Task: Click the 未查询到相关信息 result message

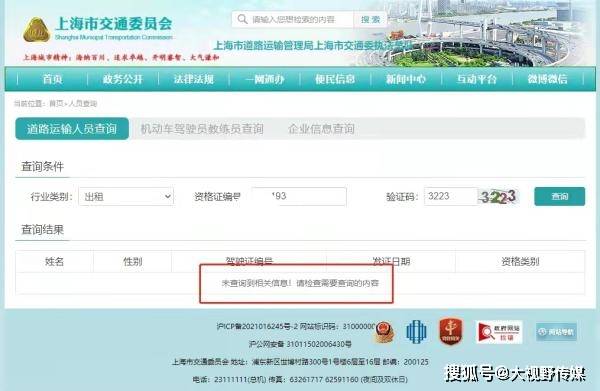Action: [x=300, y=283]
